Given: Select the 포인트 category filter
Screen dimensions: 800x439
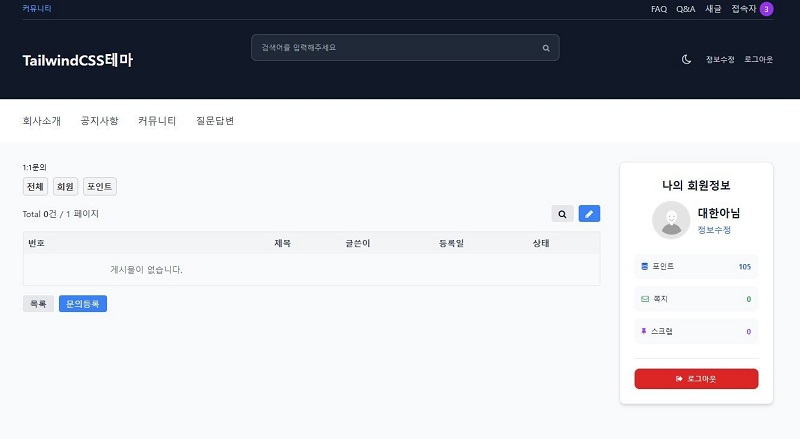Looking at the screenshot, I should point(99,186).
